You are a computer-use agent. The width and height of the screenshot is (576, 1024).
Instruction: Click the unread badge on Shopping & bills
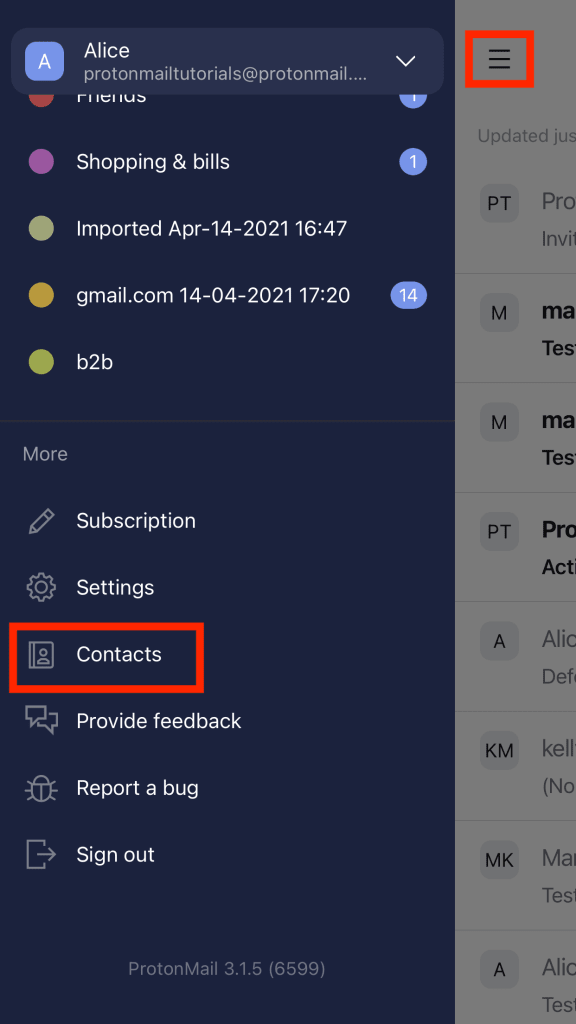click(x=413, y=161)
